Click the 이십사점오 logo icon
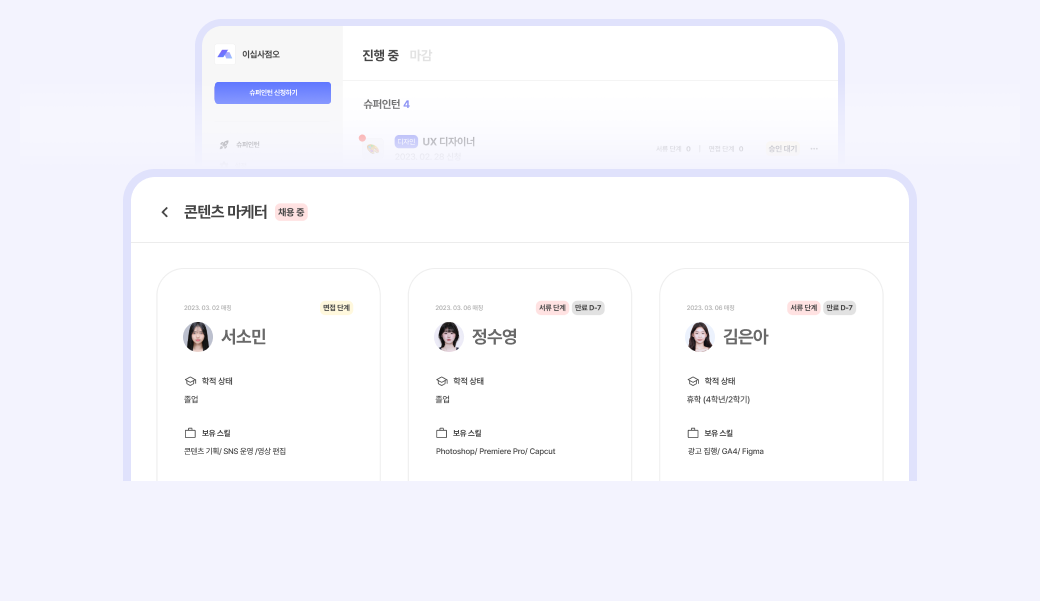Screen dimensions: 1040x601 point(225,54)
